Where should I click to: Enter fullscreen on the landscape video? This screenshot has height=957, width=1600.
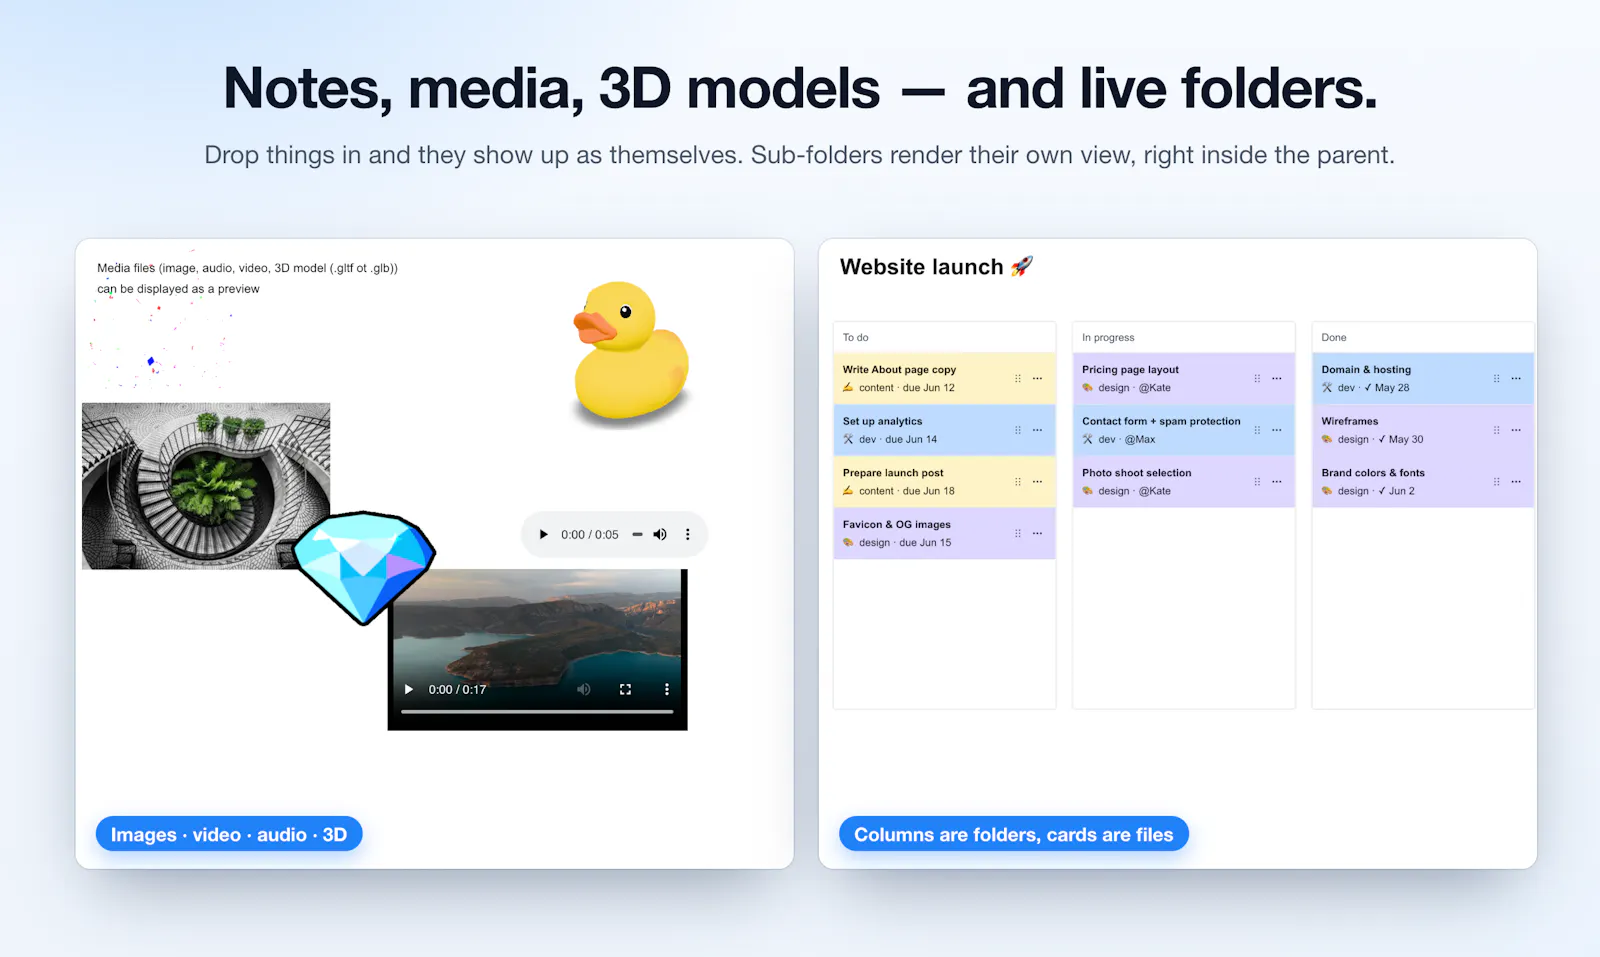[x=626, y=690]
